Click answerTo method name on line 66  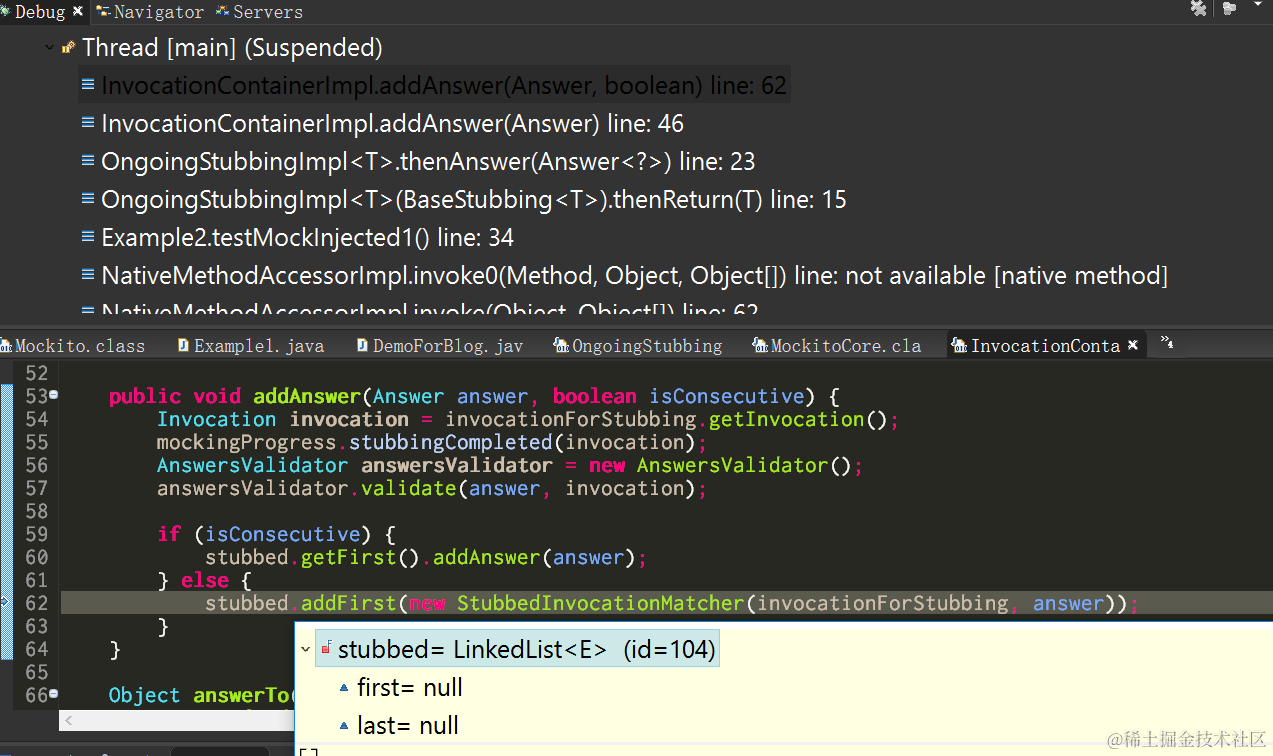pyautogui.click(x=240, y=695)
